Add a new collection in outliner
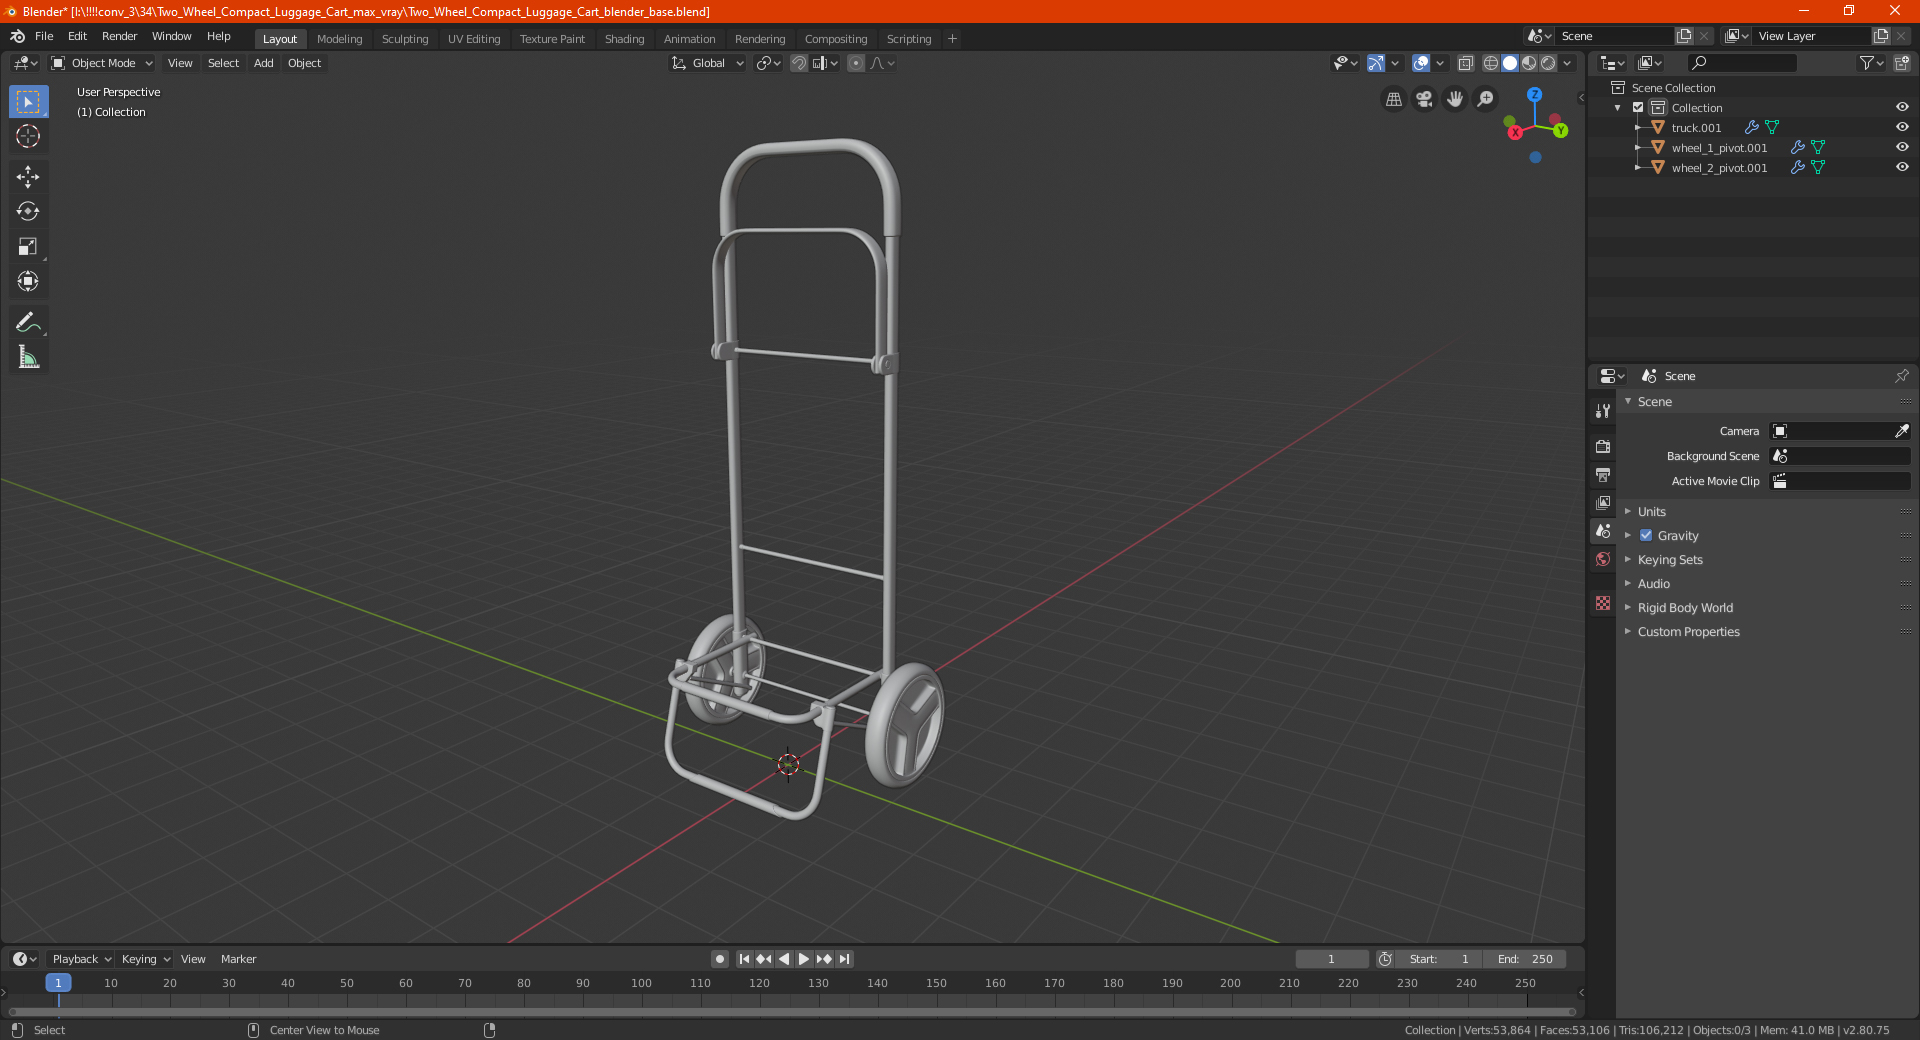 point(1902,63)
